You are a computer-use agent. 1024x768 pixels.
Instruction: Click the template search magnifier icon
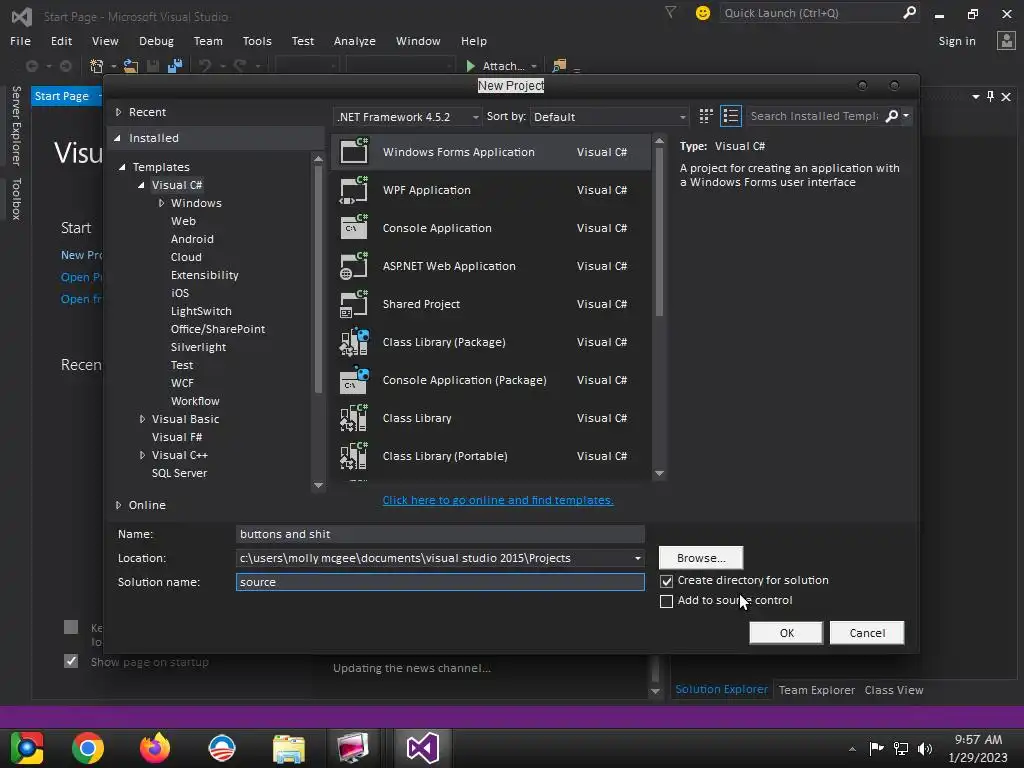[x=891, y=116]
